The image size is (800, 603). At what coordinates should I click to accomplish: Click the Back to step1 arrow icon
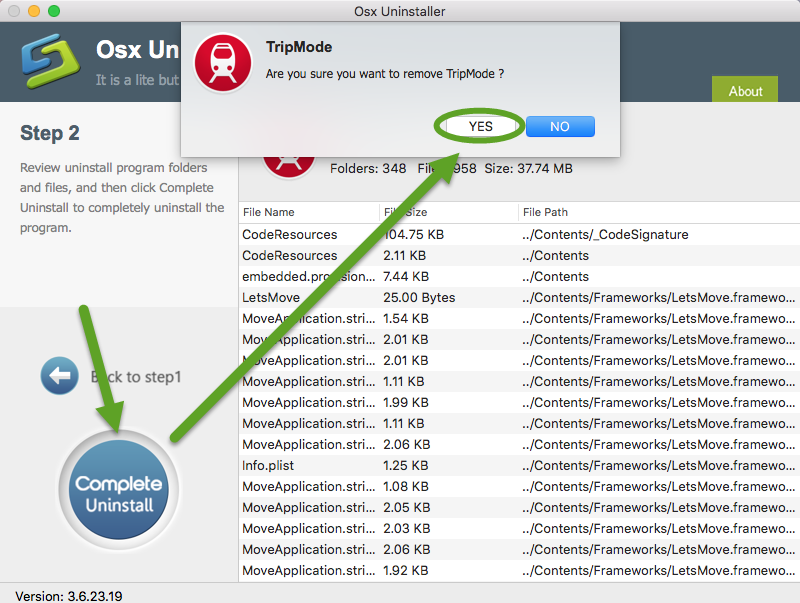(x=60, y=375)
